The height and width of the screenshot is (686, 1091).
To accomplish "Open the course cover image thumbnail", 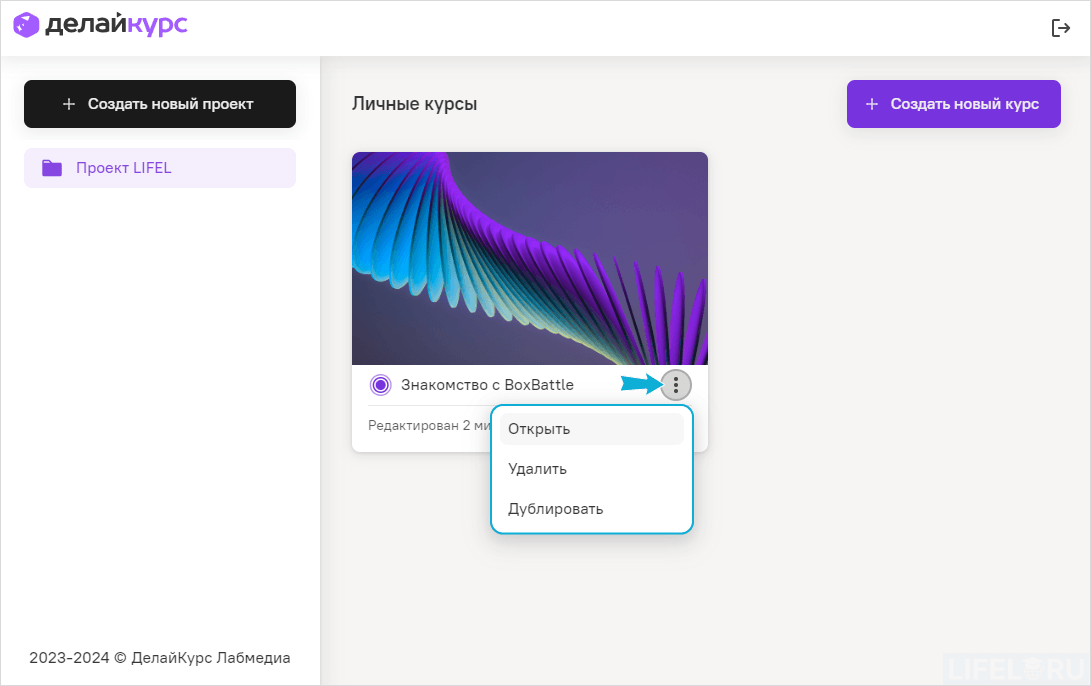I will (x=530, y=258).
